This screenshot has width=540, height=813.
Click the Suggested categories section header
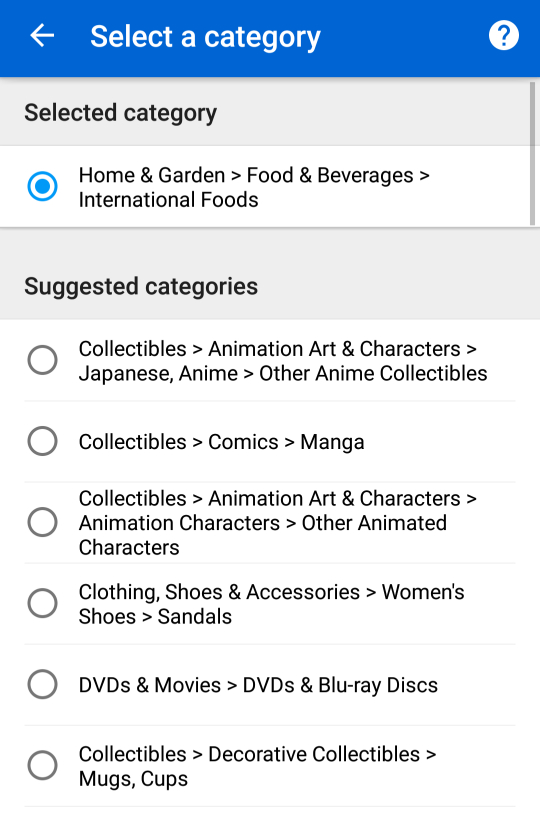click(x=141, y=286)
